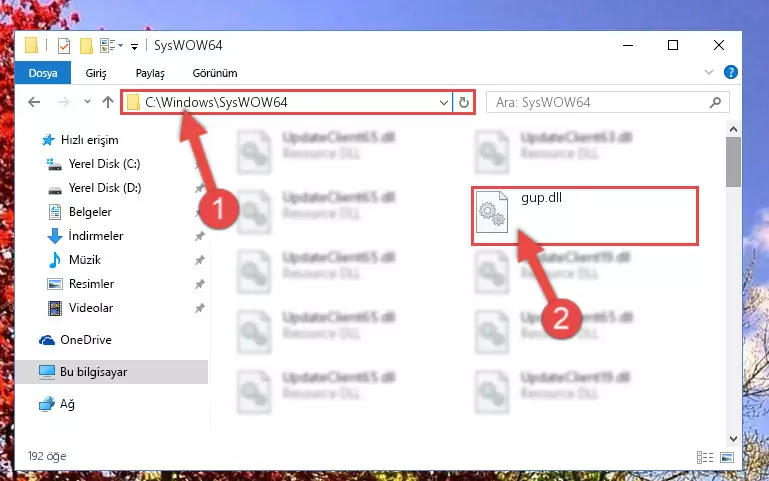Click the gup.dll gear file icon
Image resolution: width=769 pixels, height=481 pixels.
[492, 212]
